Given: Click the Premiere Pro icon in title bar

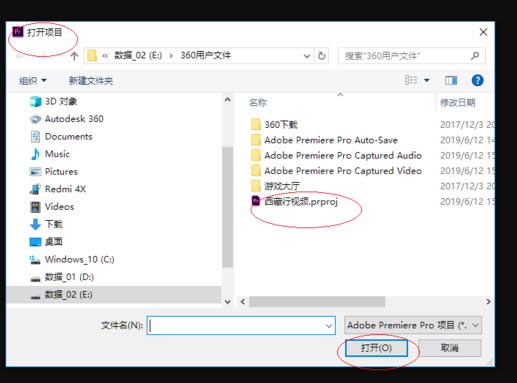Looking at the screenshot, I should (18, 32).
